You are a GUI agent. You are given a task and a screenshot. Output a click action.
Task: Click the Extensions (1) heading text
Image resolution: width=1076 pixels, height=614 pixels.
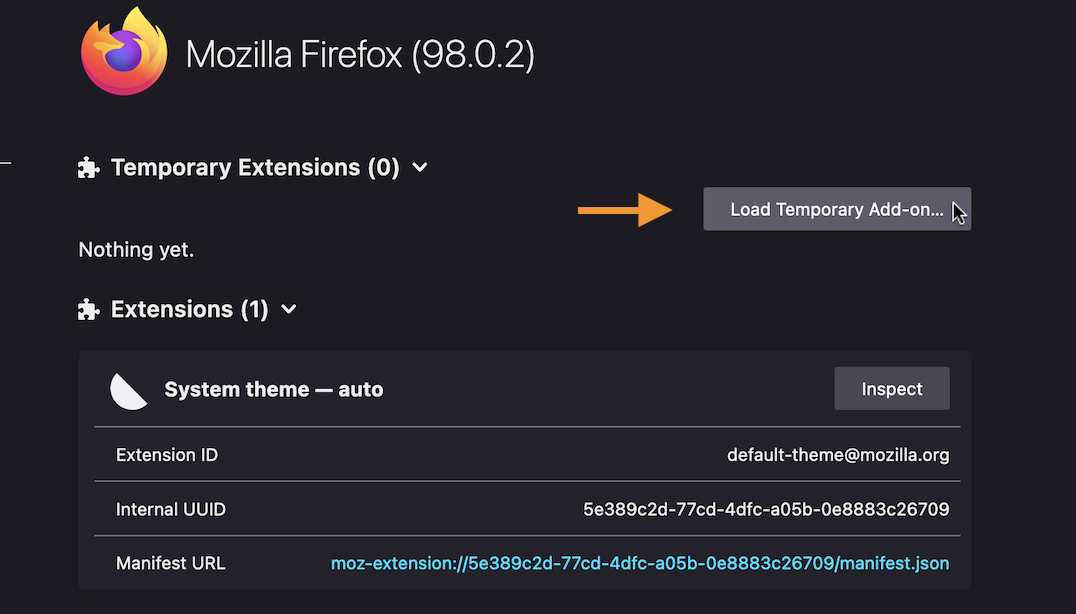coord(189,309)
